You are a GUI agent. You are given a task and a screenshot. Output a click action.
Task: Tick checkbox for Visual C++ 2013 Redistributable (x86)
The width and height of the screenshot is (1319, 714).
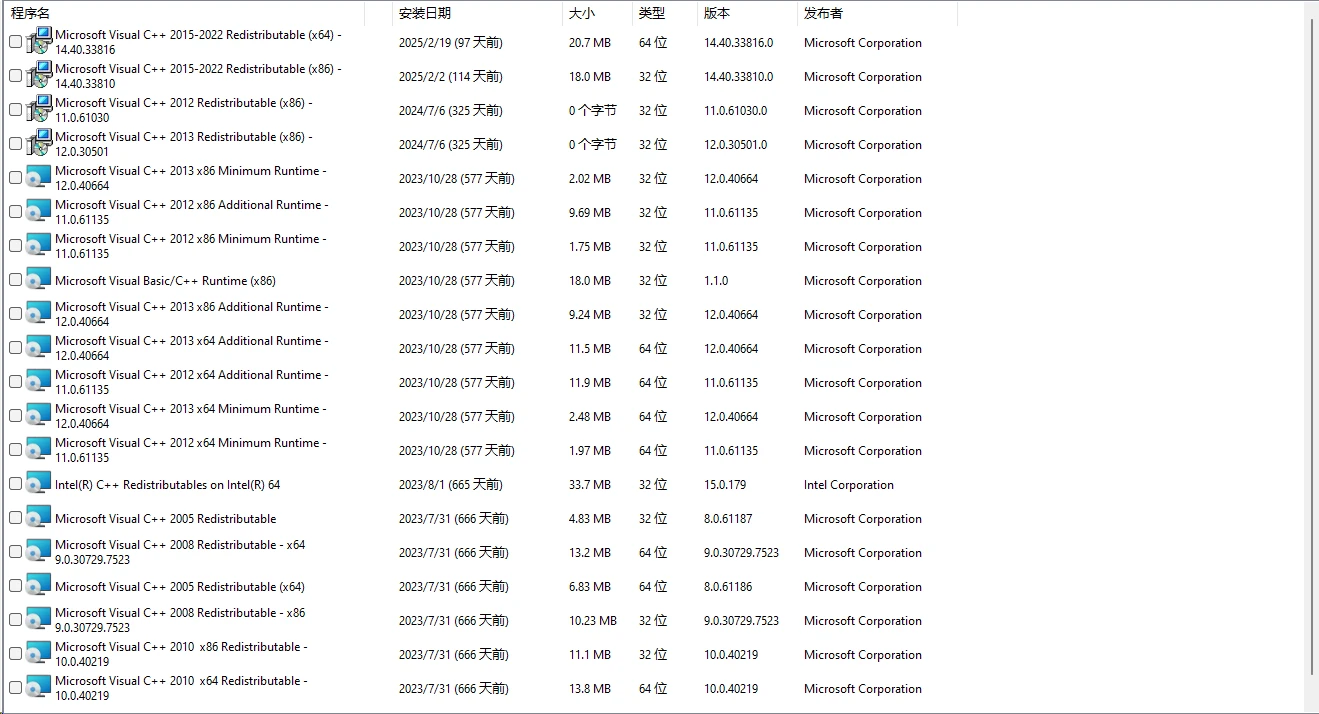pos(15,144)
